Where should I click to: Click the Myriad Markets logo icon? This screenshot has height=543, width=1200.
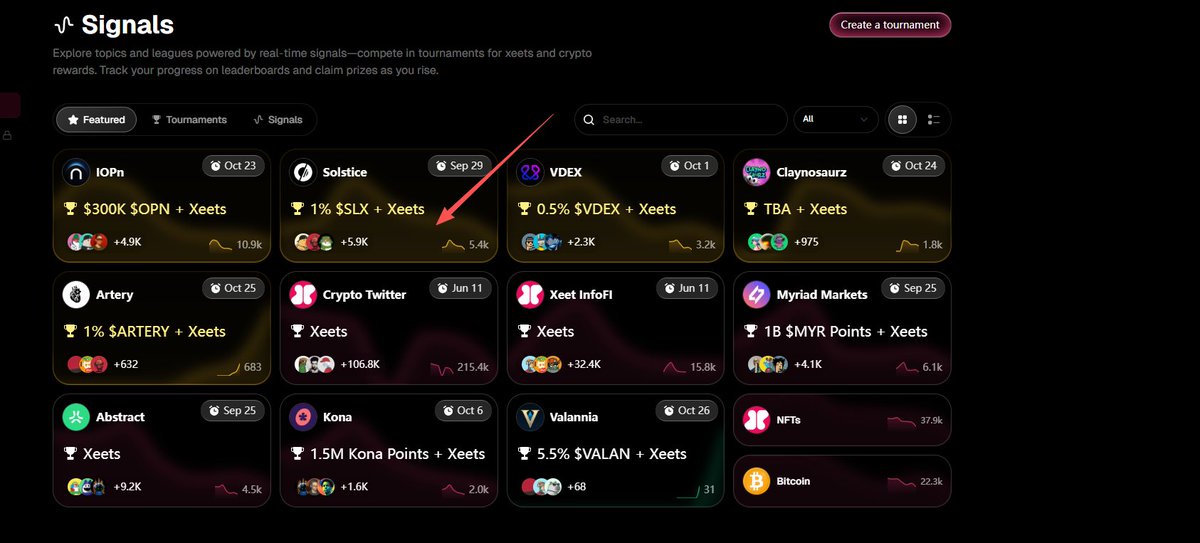point(756,295)
